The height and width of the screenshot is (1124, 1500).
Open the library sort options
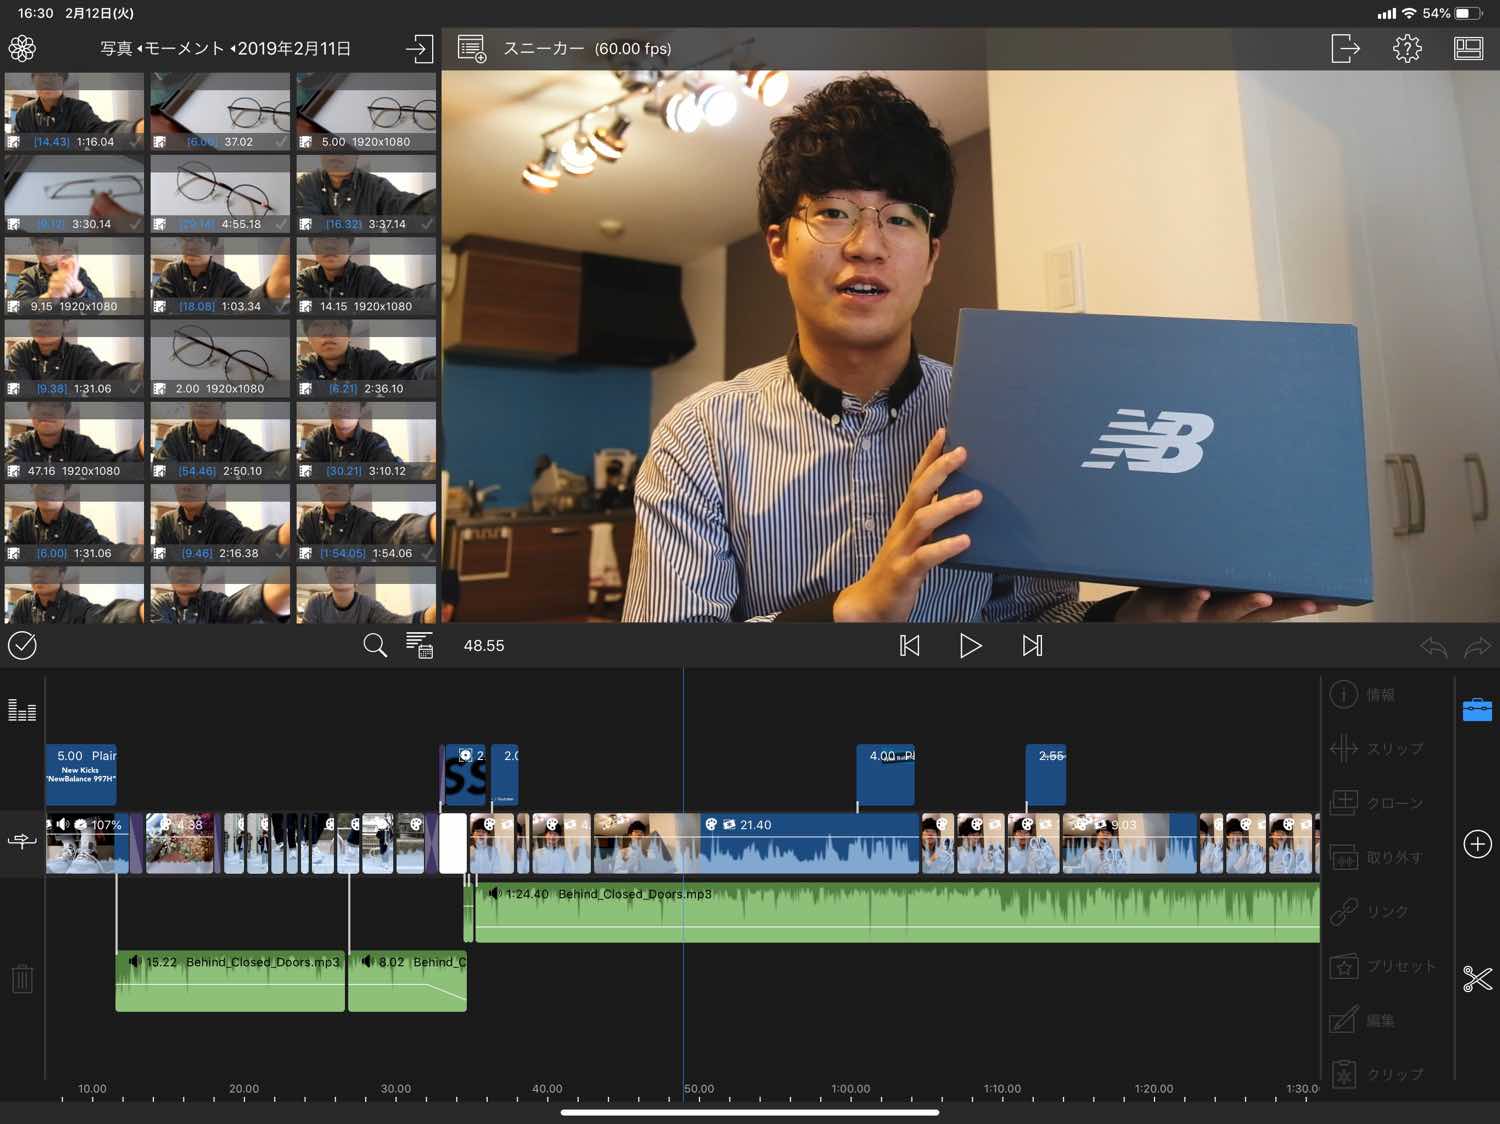(419, 646)
